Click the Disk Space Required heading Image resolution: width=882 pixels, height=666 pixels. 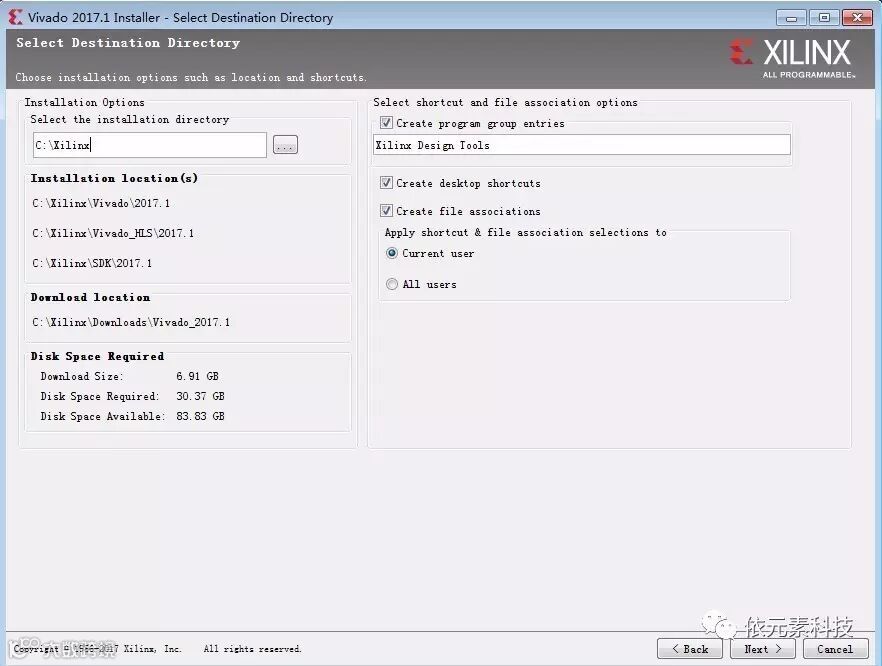tap(97, 356)
